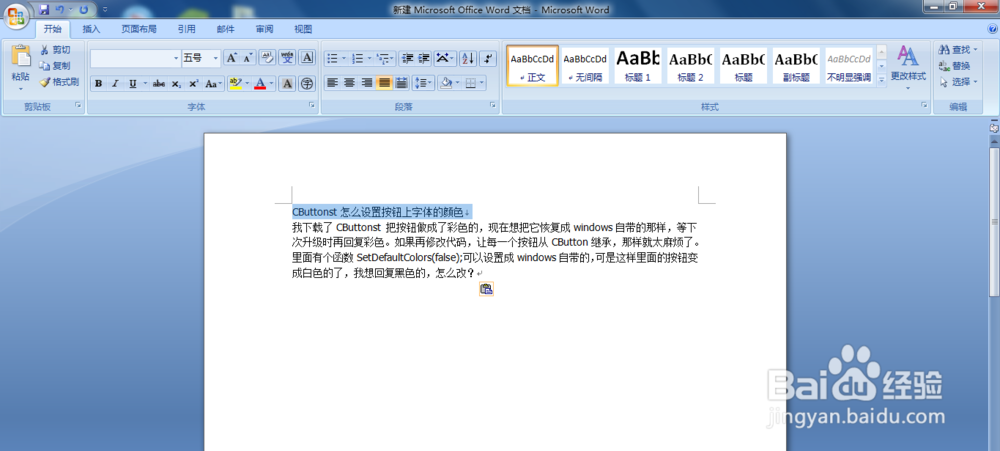
Task: Toggle bold formatting
Action: click(x=99, y=84)
